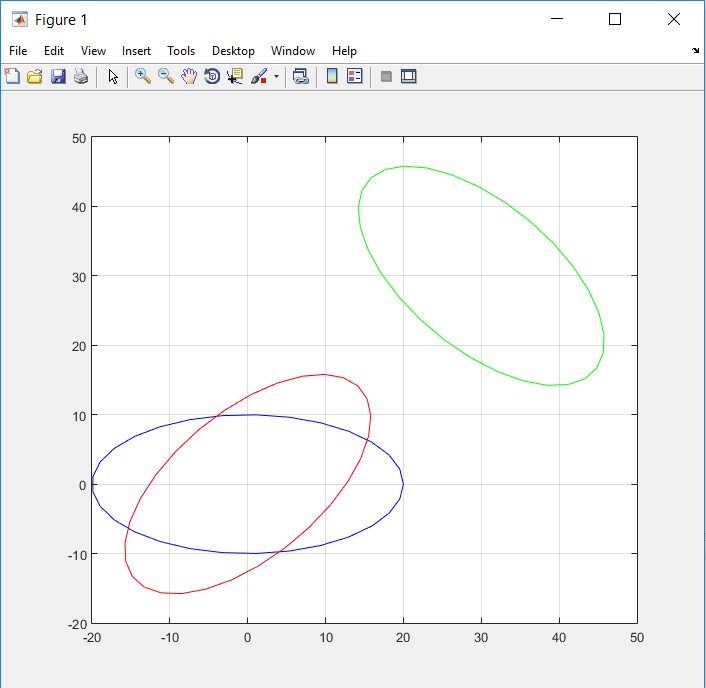Open the brush color dropdown arrow

pos(276,76)
